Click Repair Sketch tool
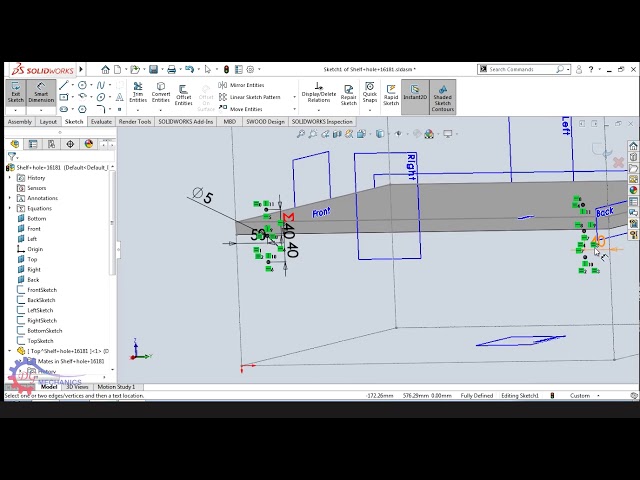Screen dimensions: 640x480 (x=349, y=95)
